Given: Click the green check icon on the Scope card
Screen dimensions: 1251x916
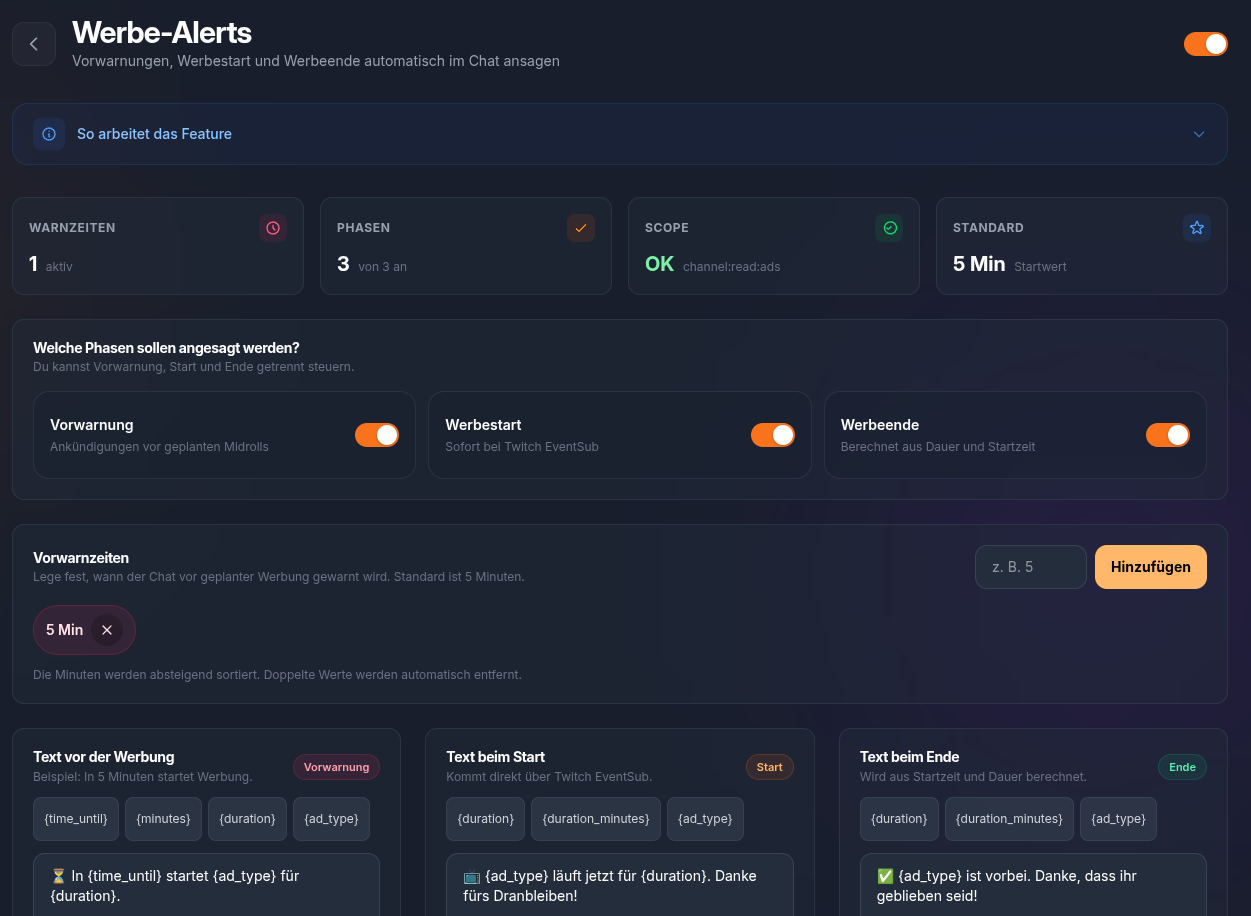Looking at the screenshot, I should click(x=889, y=227).
